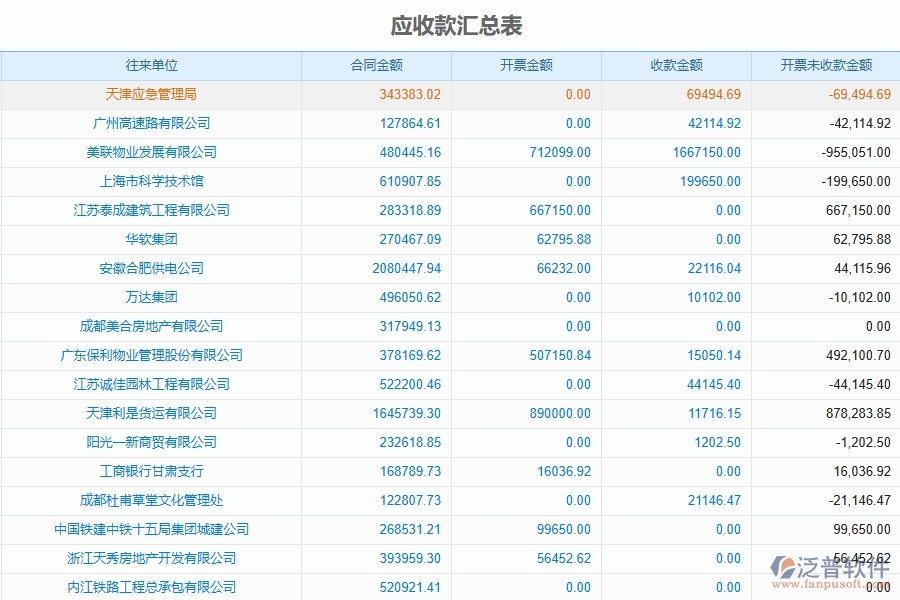This screenshot has width=900, height=600.
Task: Open details for 广东保利物业管理股份有限公司
Action: (x=151, y=355)
